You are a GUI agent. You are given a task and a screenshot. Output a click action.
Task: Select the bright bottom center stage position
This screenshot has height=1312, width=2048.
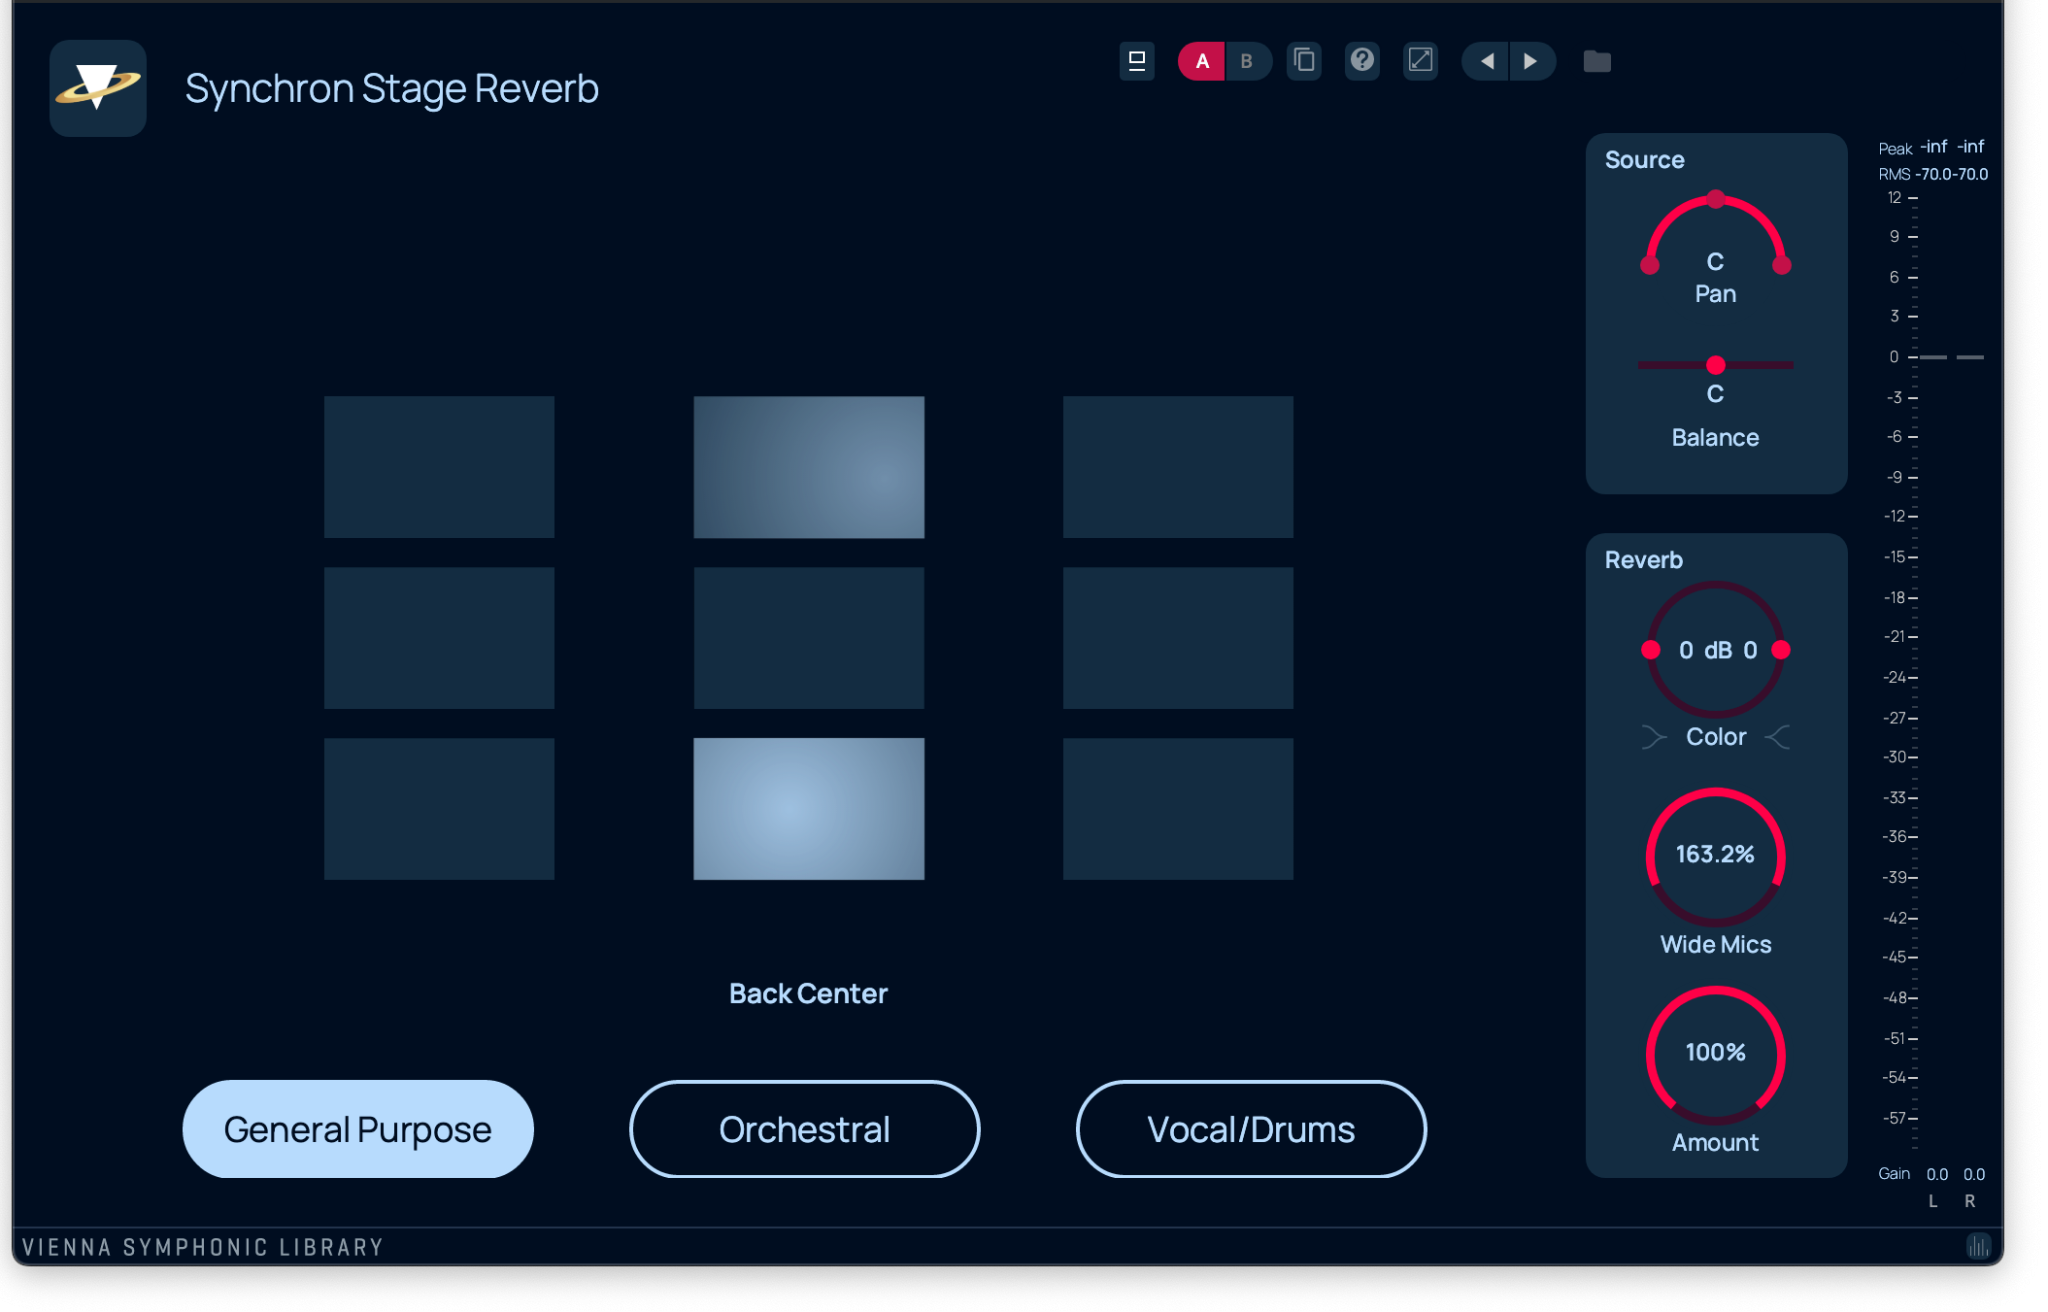pos(809,809)
